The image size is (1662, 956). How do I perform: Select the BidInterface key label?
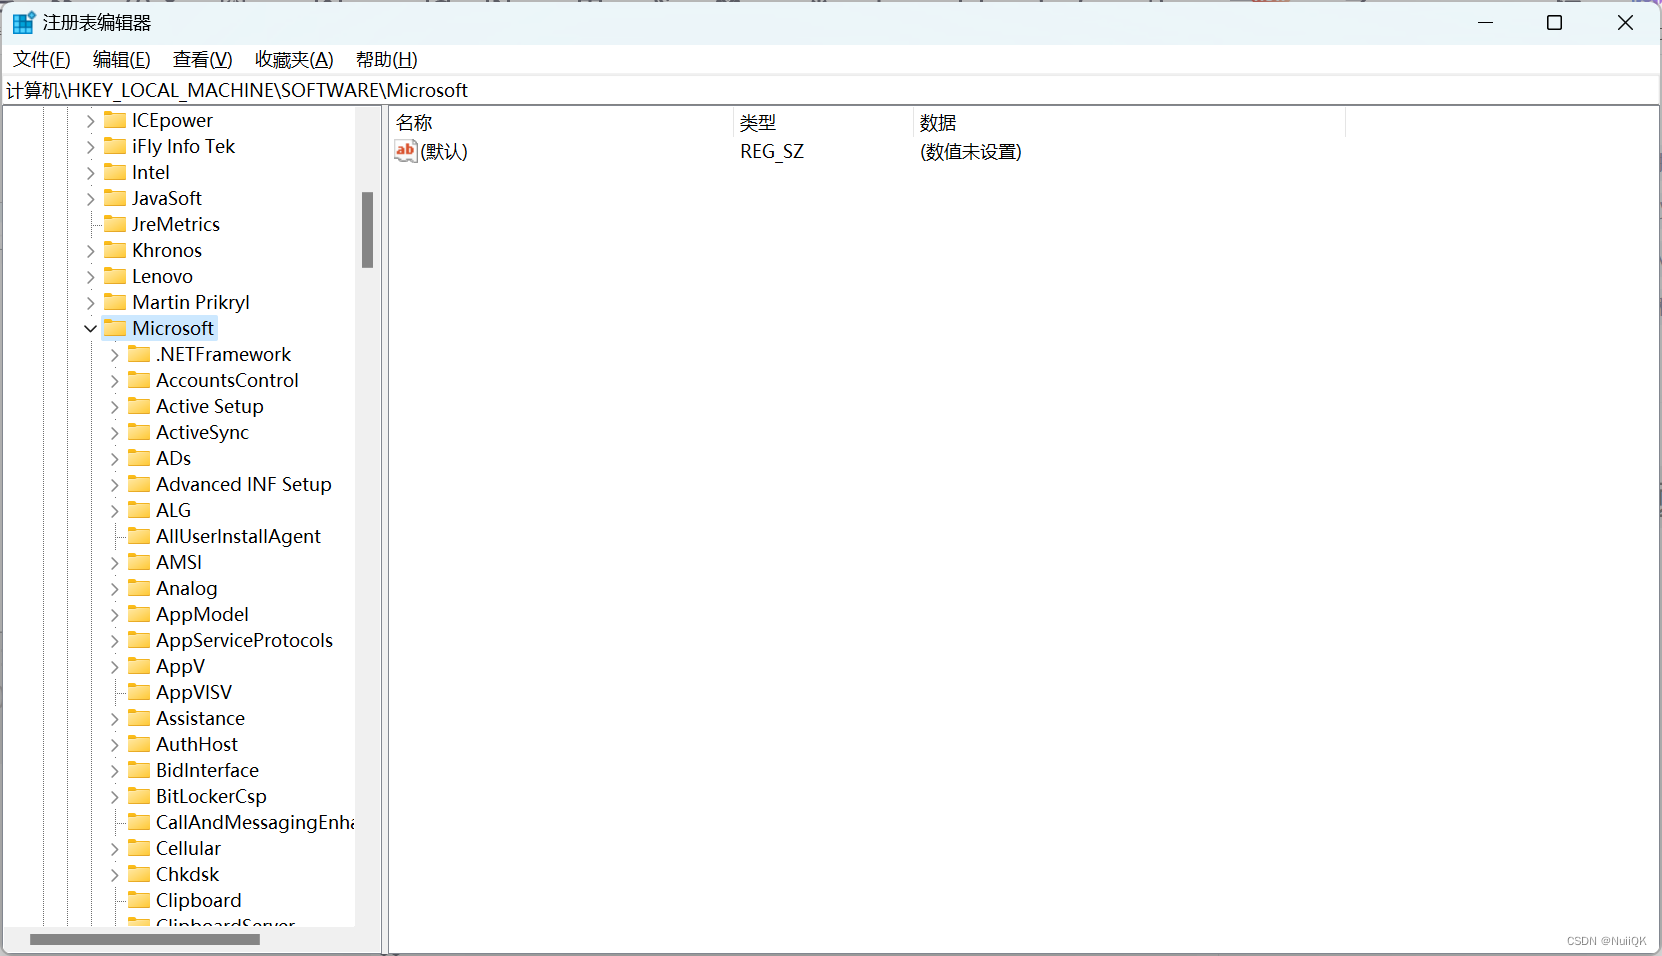[x=207, y=770]
